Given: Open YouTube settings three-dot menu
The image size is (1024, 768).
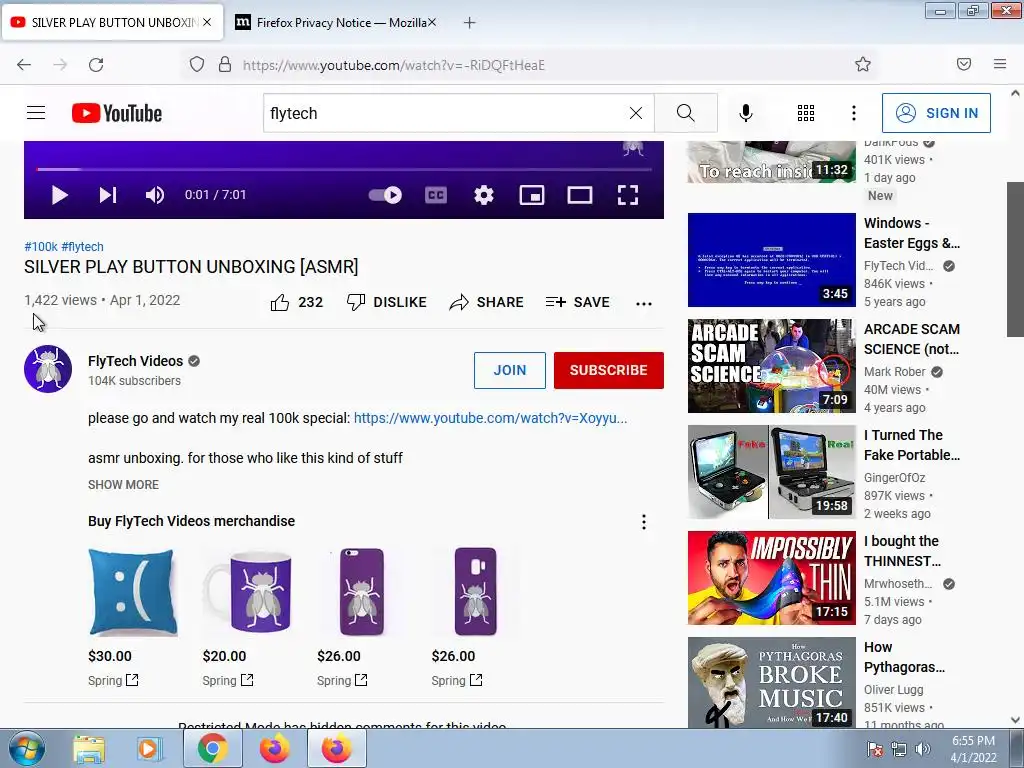Looking at the screenshot, I should tap(854, 113).
